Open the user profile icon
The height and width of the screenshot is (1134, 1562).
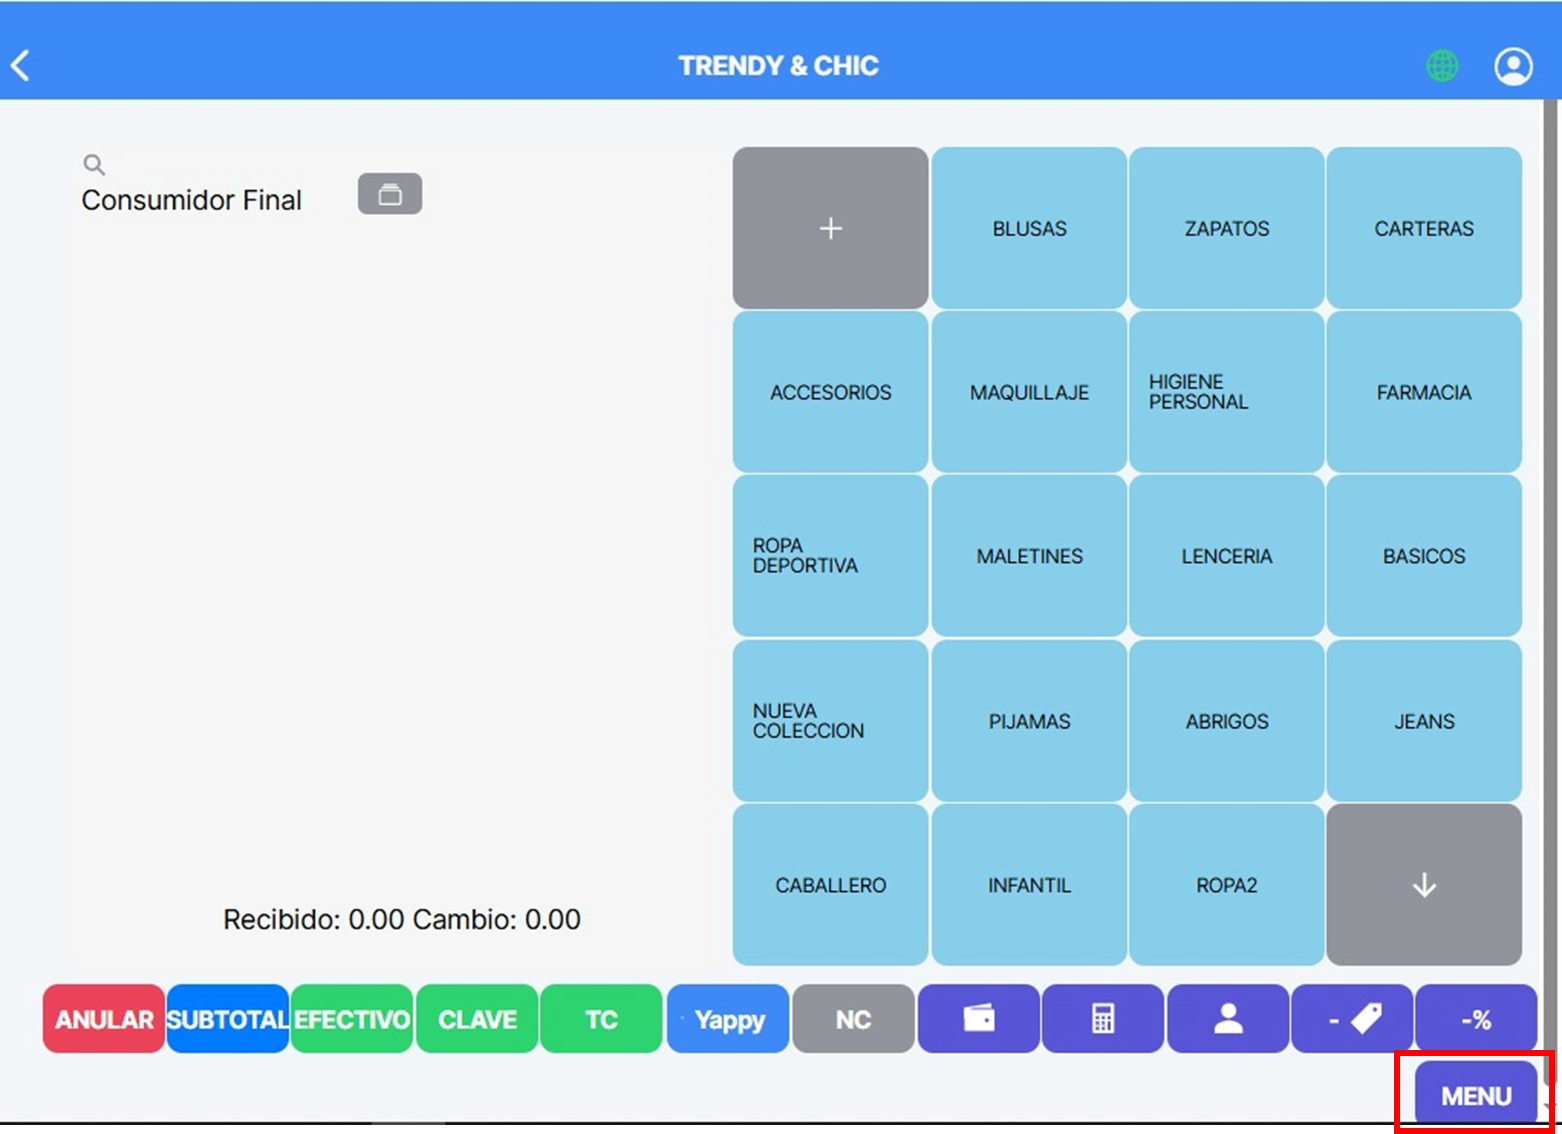[1513, 66]
